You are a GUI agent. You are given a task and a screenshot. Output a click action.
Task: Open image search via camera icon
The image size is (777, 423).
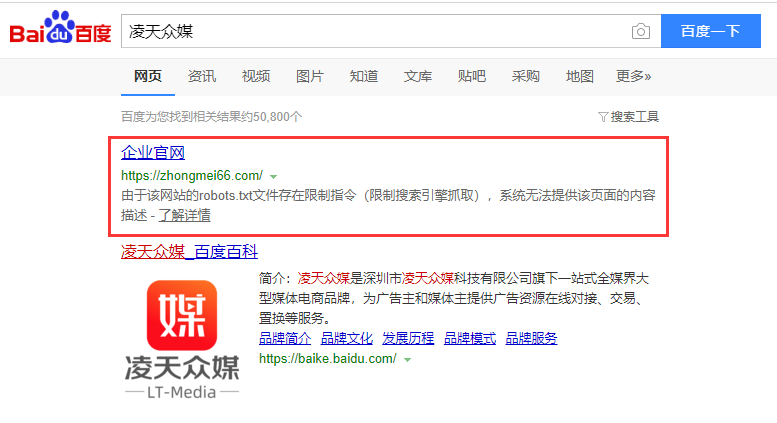[x=641, y=31]
